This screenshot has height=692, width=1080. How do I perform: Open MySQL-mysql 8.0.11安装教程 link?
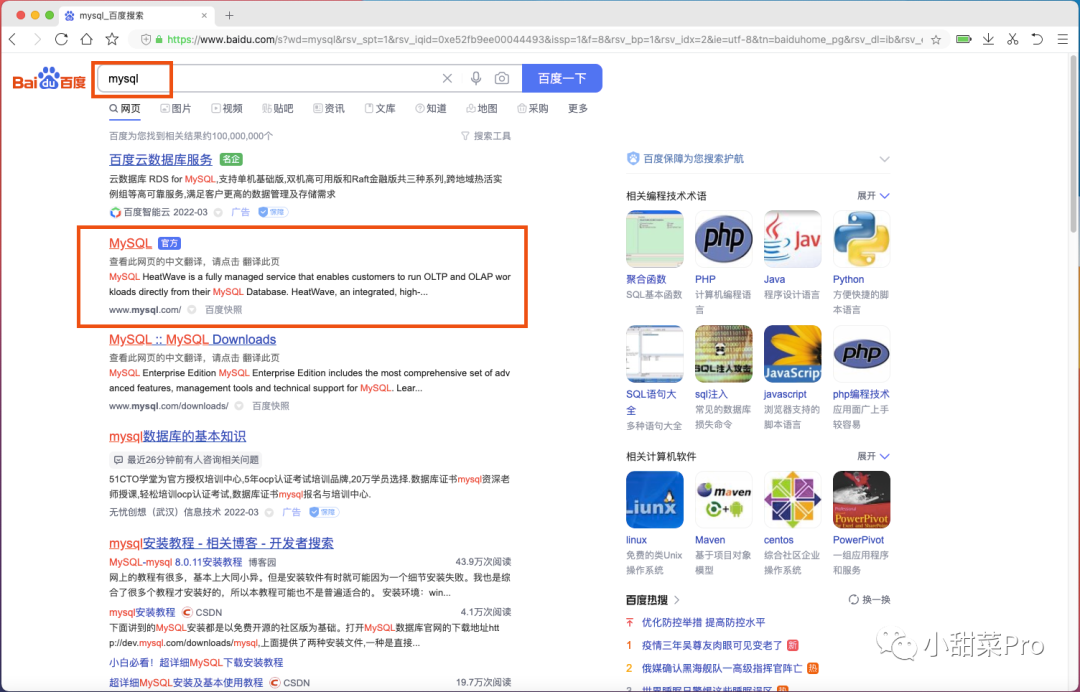tap(176, 562)
